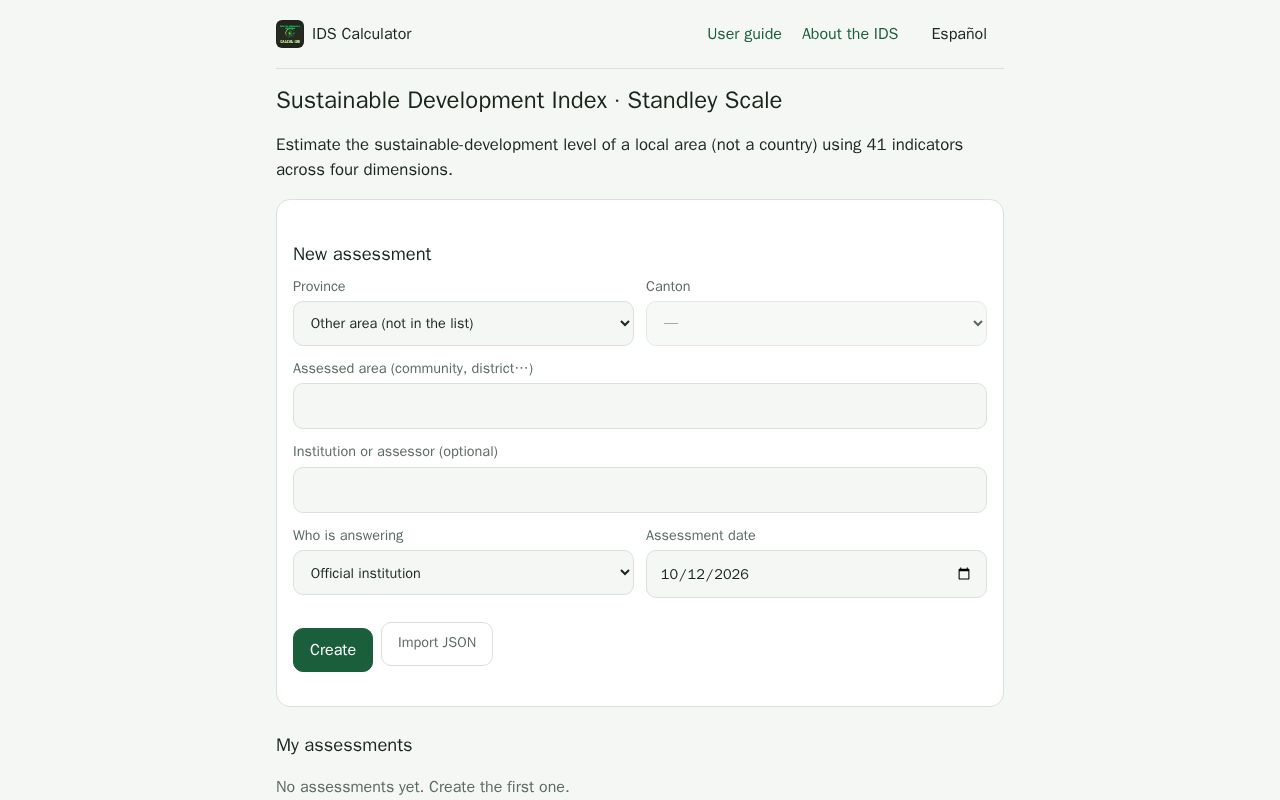Click the 'Sustainable Development Index · Standley Scale' heading
This screenshot has height=800, width=1280.
pyautogui.click(x=529, y=100)
